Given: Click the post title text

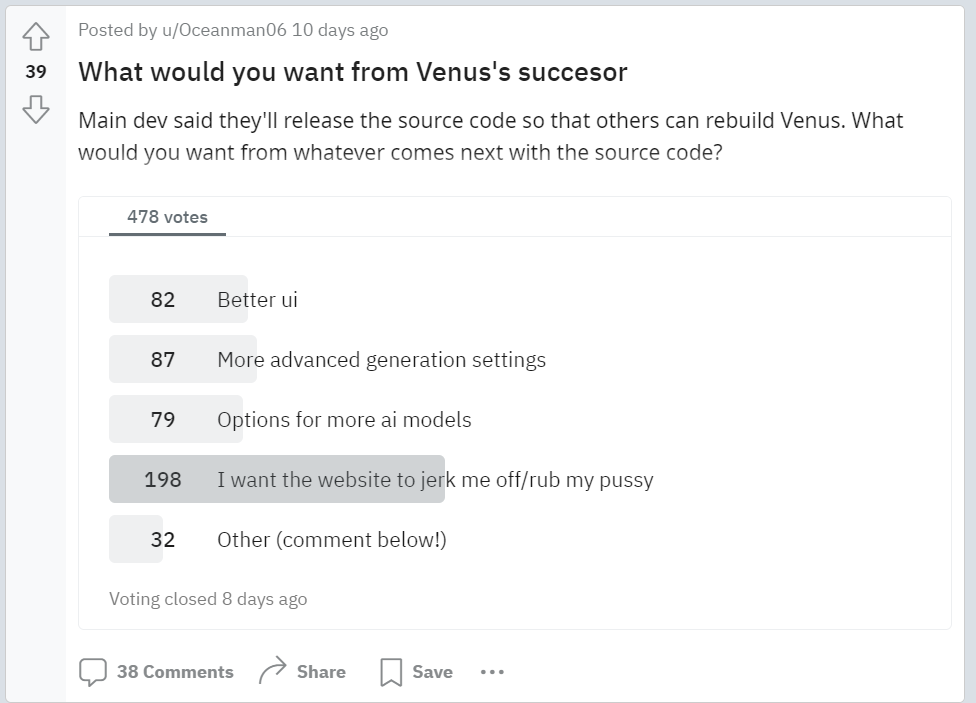Looking at the screenshot, I should 352,72.
